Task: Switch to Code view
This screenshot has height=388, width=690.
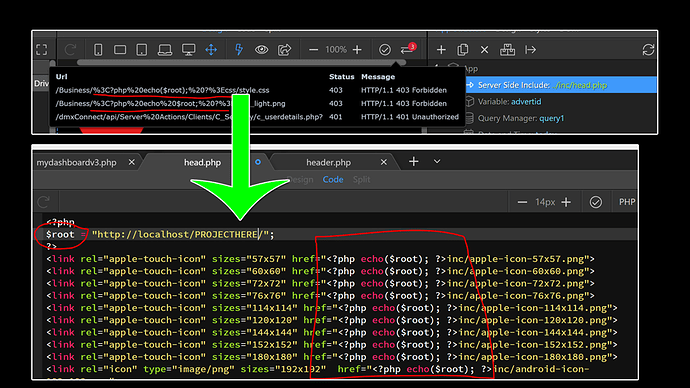Action: click(x=333, y=179)
